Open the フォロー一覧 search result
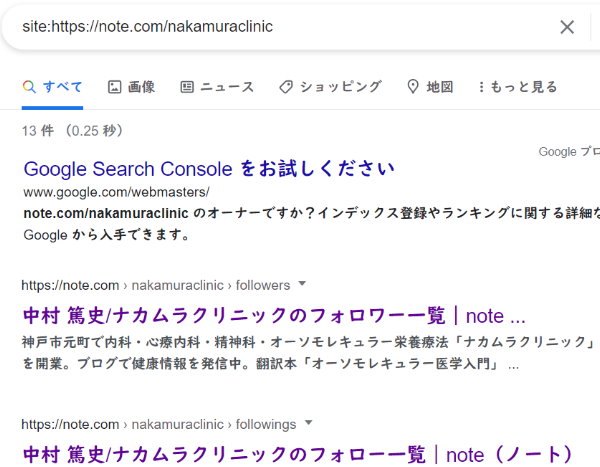Image resolution: width=600 pixels, height=467 pixels. 298,455
